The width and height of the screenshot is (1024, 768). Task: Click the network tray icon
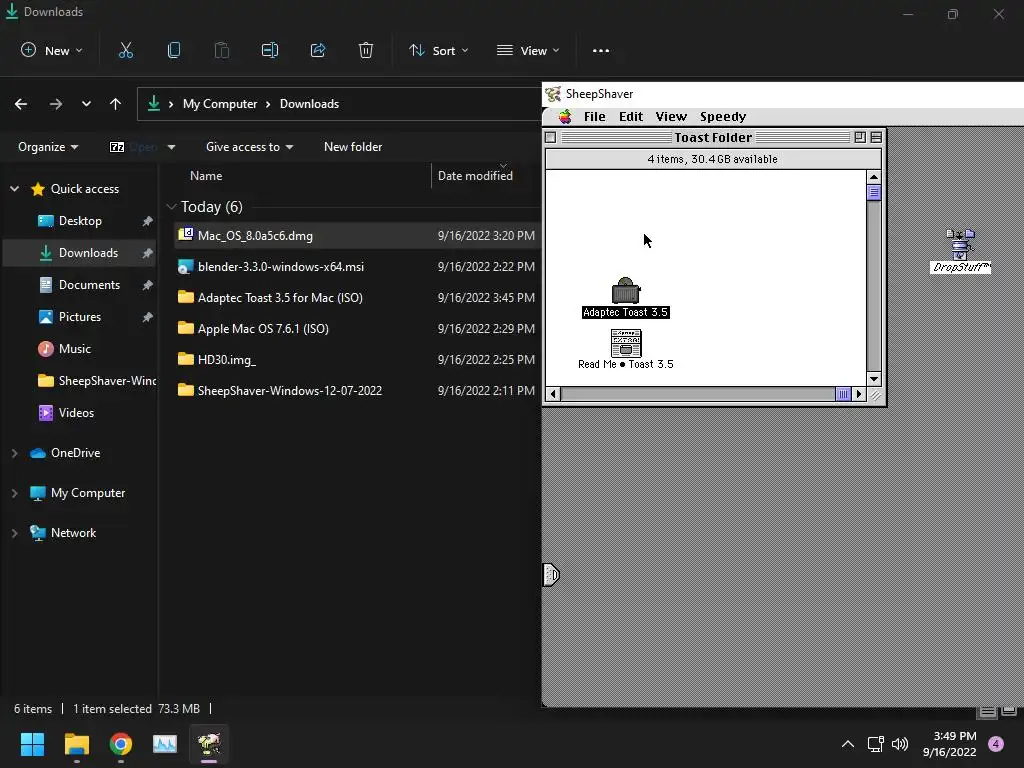click(x=875, y=744)
